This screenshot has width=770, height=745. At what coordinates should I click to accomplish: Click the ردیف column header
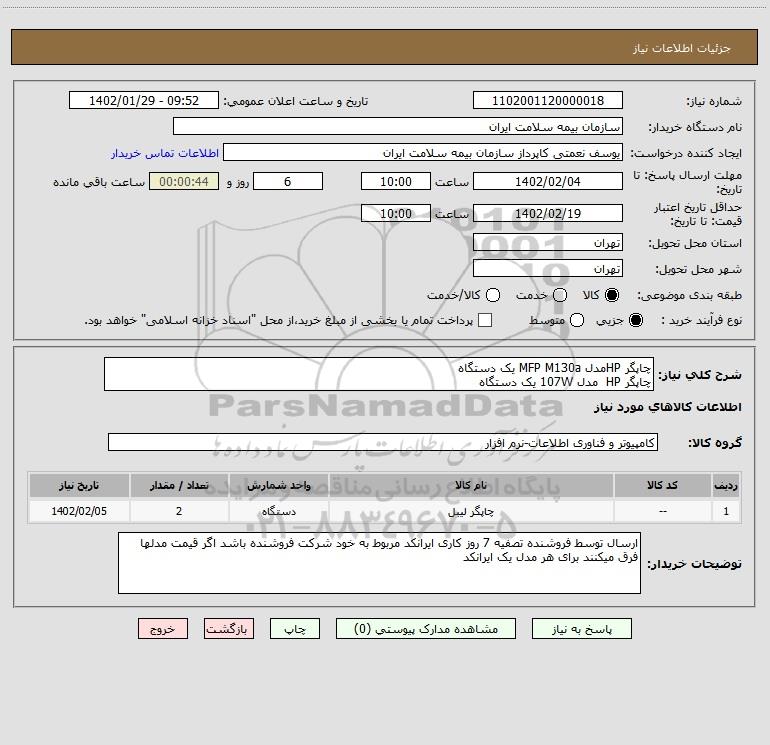(x=726, y=485)
